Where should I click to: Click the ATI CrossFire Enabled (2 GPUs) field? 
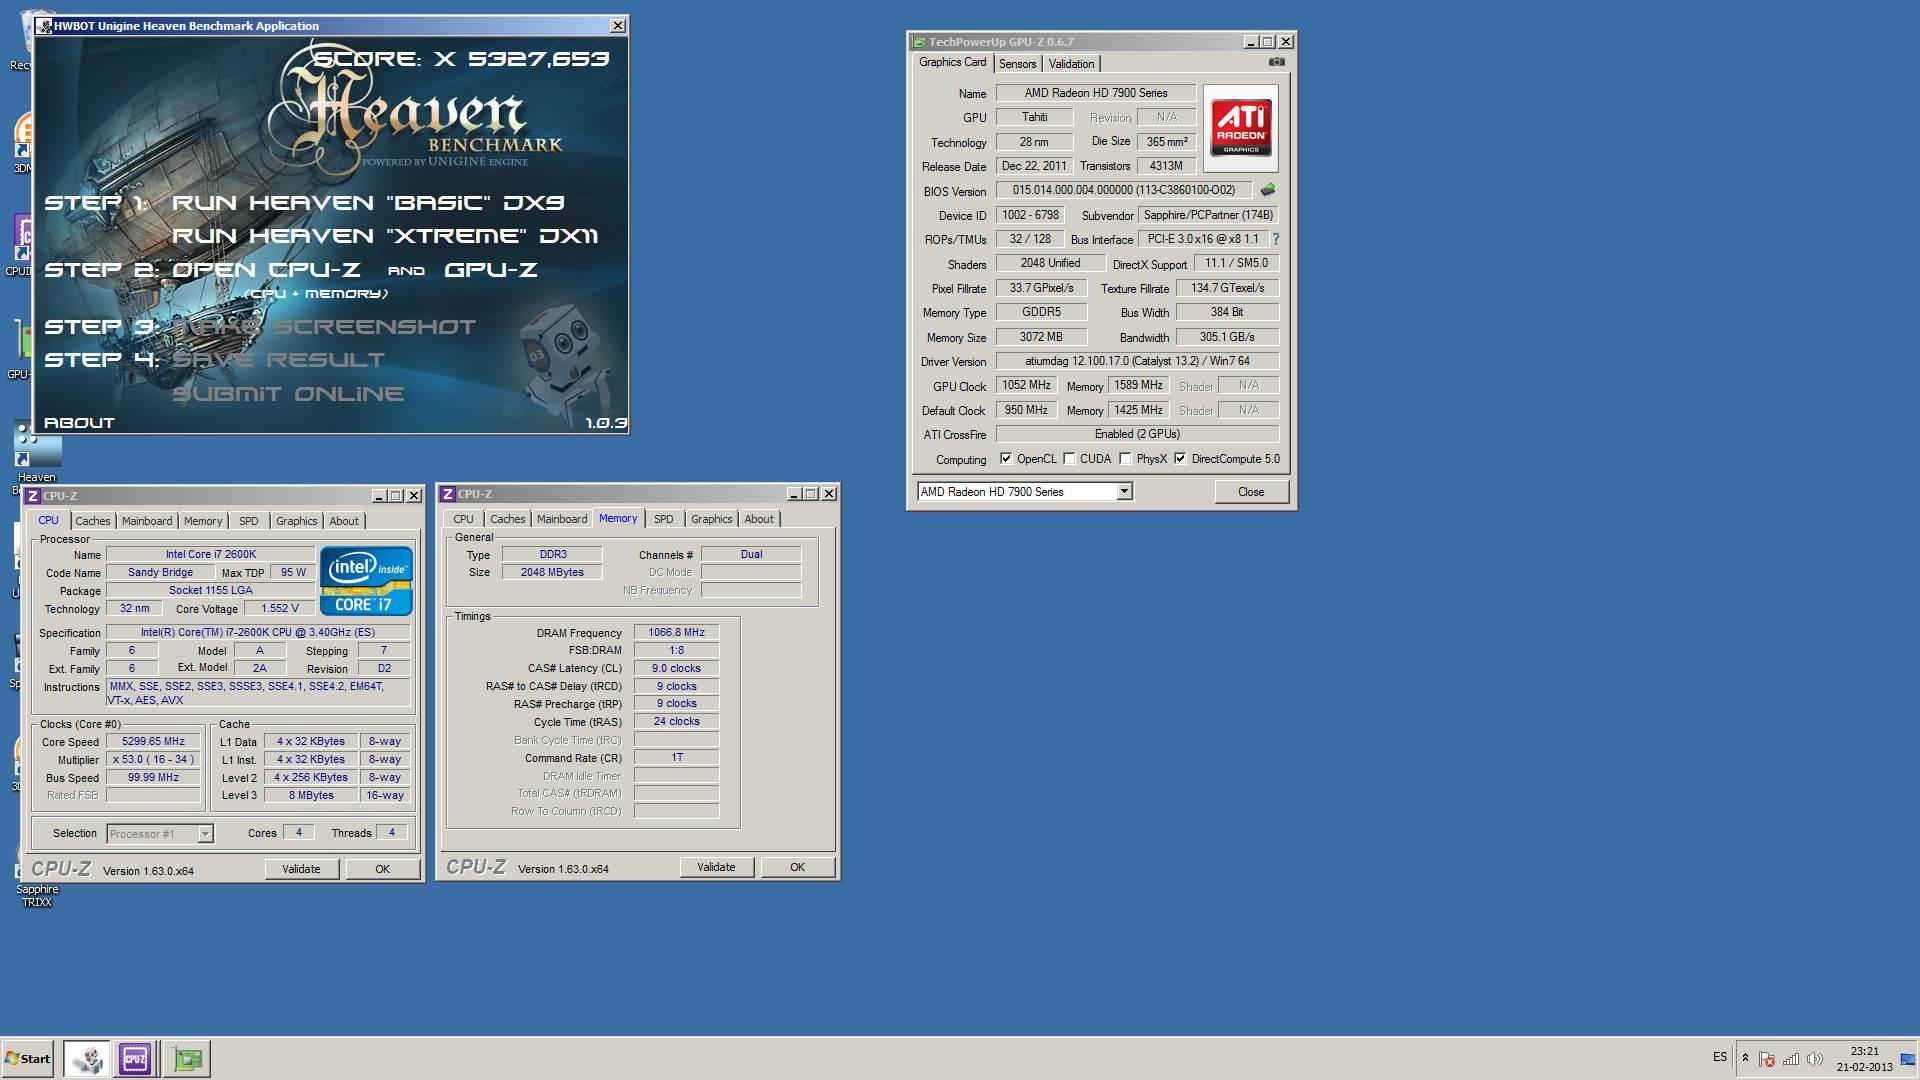point(1137,434)
